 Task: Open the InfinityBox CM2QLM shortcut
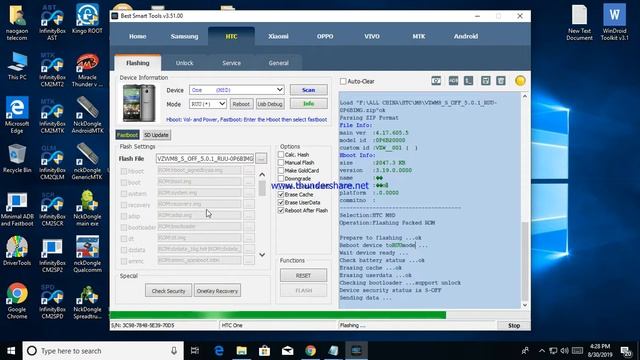point(52,162)
